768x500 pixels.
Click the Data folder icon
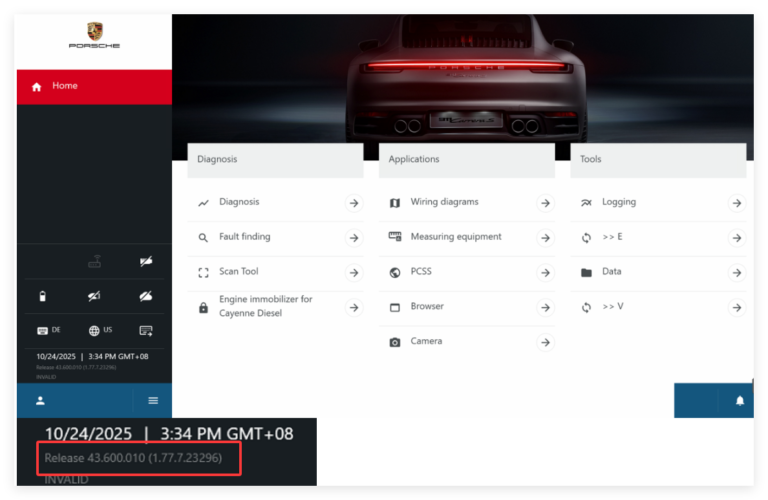click(586, 272)
